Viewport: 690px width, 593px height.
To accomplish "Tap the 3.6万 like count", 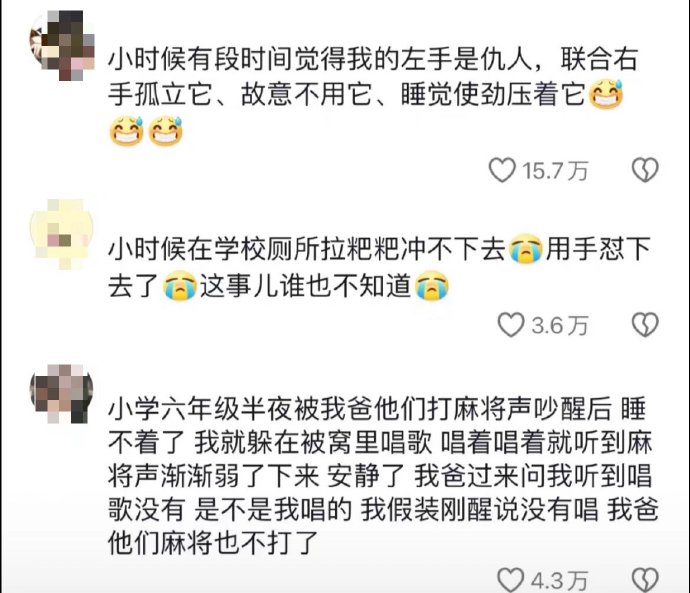I will [x=560, y=326].
